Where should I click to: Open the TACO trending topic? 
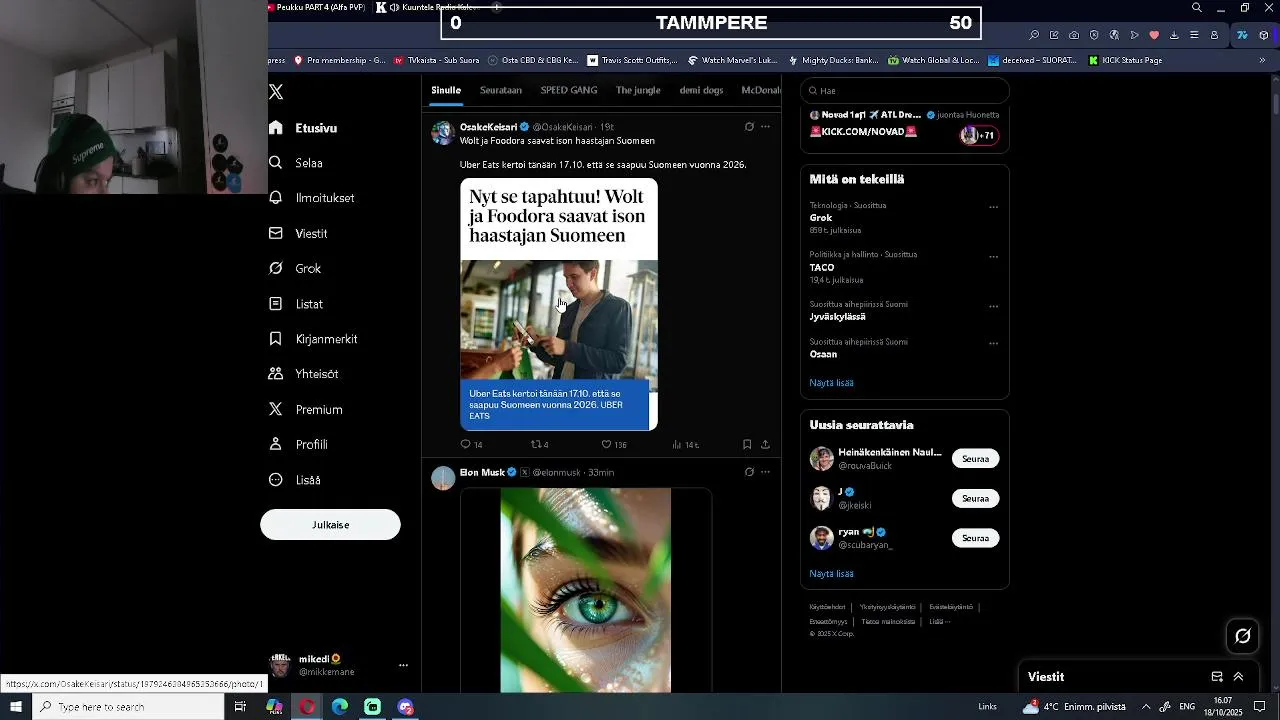(822, 268)
